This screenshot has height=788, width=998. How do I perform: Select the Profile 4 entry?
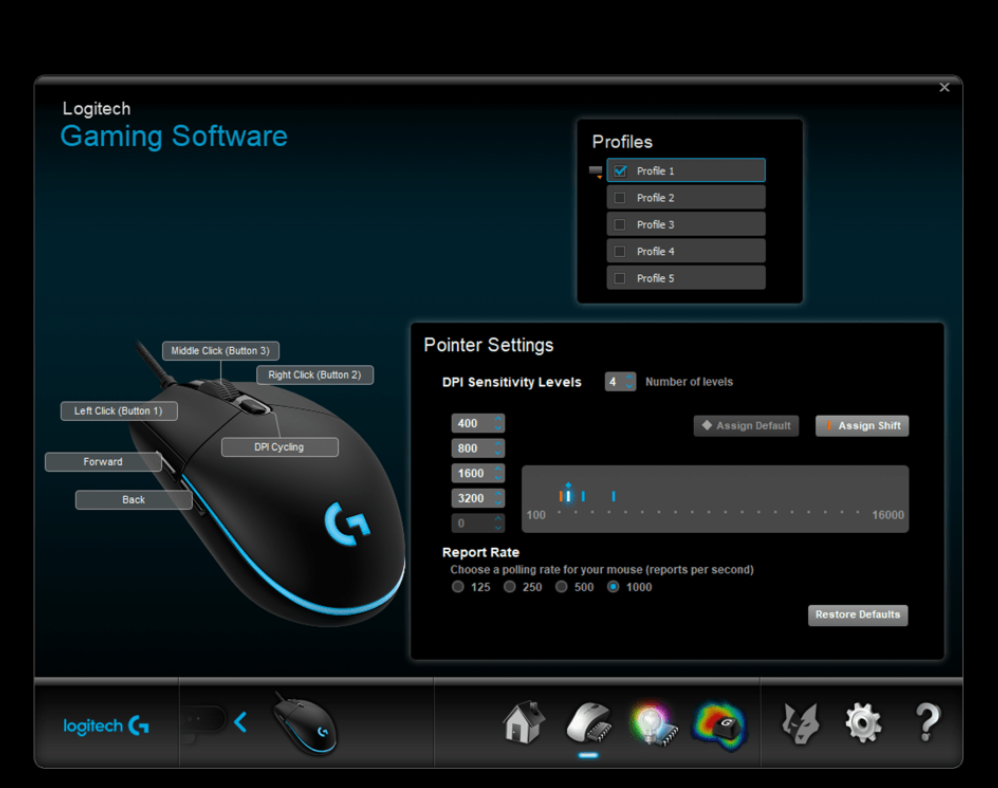coord(686,251)
